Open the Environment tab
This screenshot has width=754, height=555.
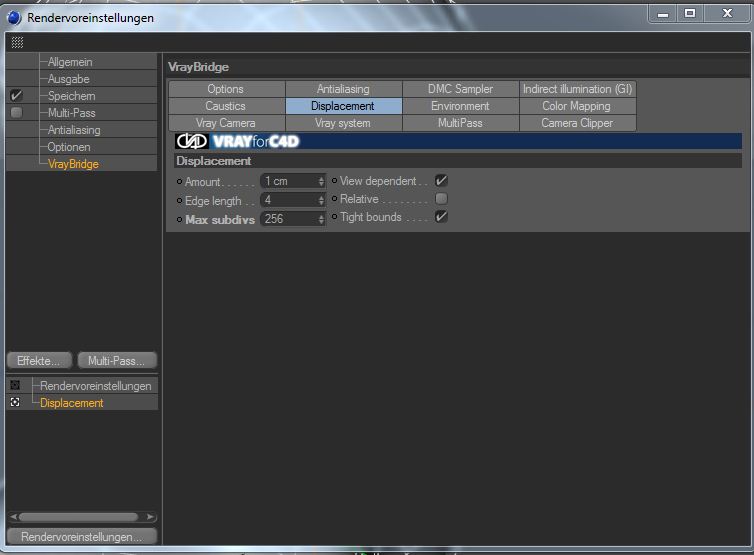pos(461,106)
